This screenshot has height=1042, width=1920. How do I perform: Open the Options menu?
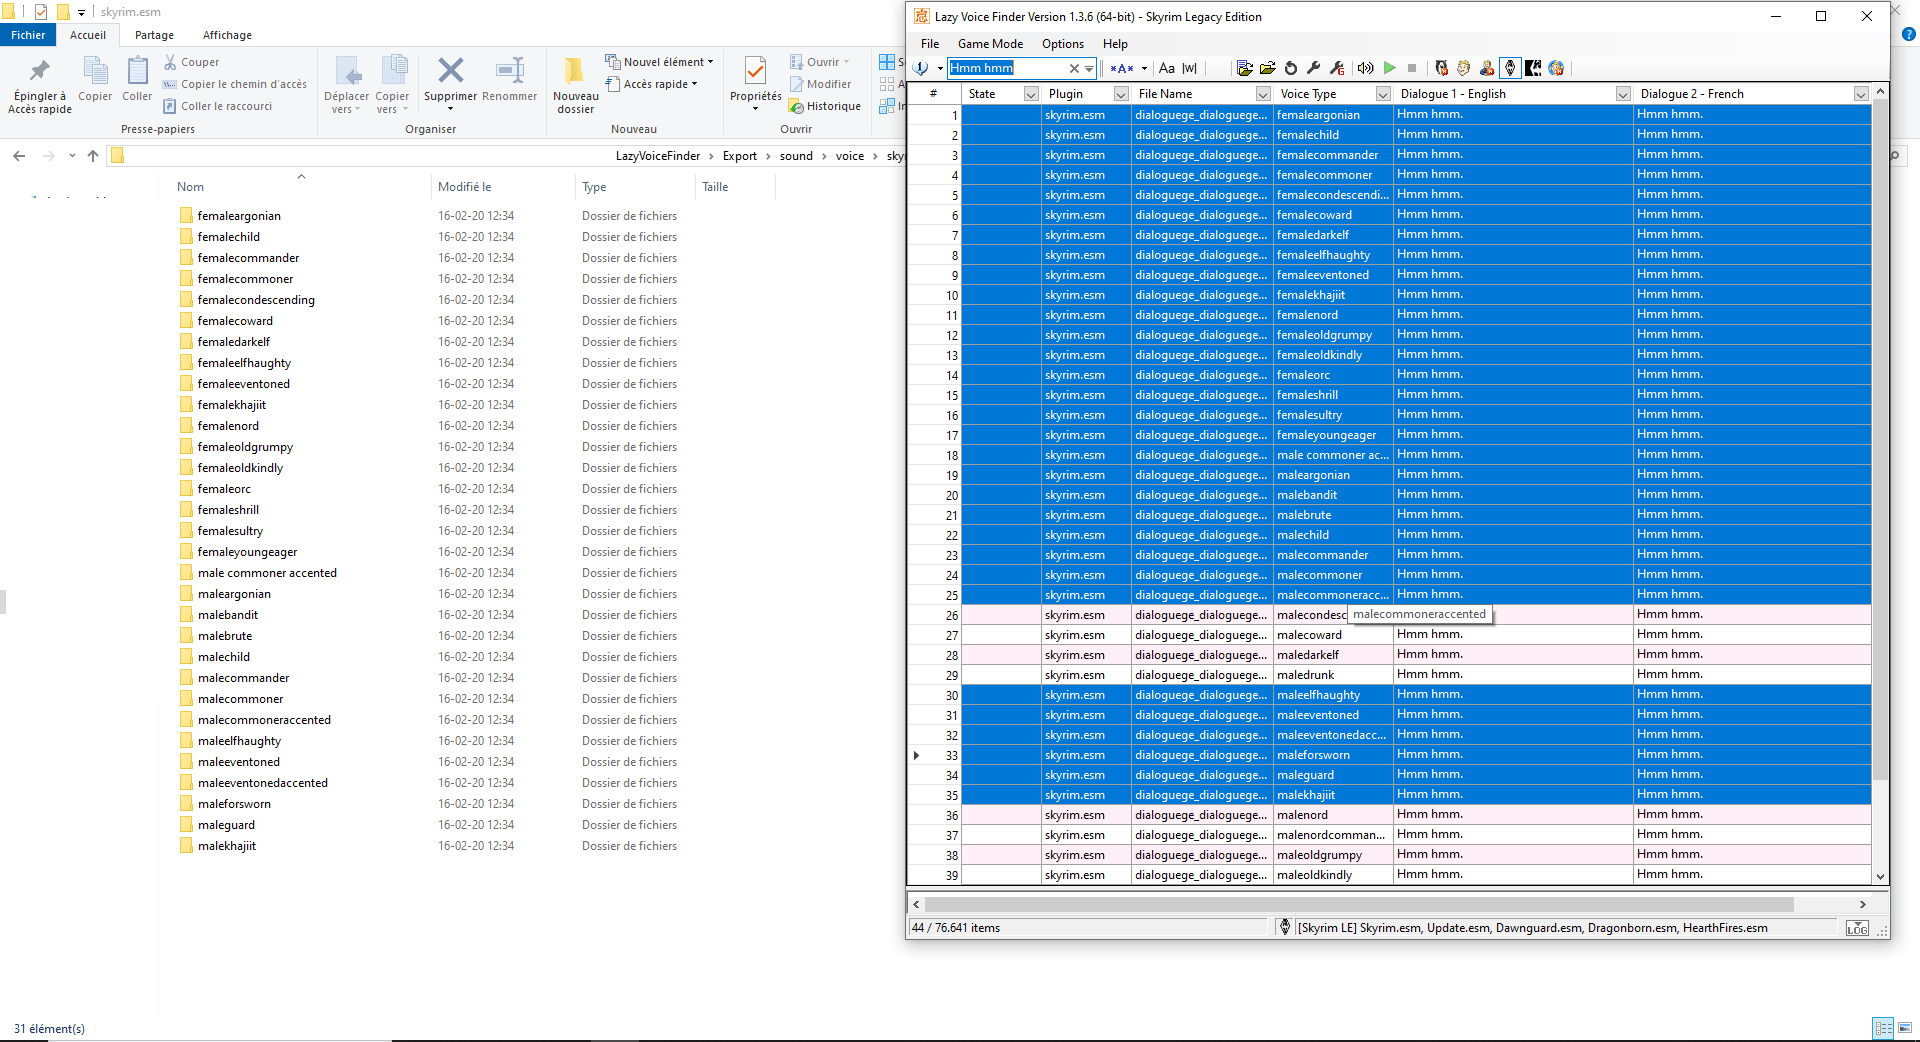point(1063,44)
